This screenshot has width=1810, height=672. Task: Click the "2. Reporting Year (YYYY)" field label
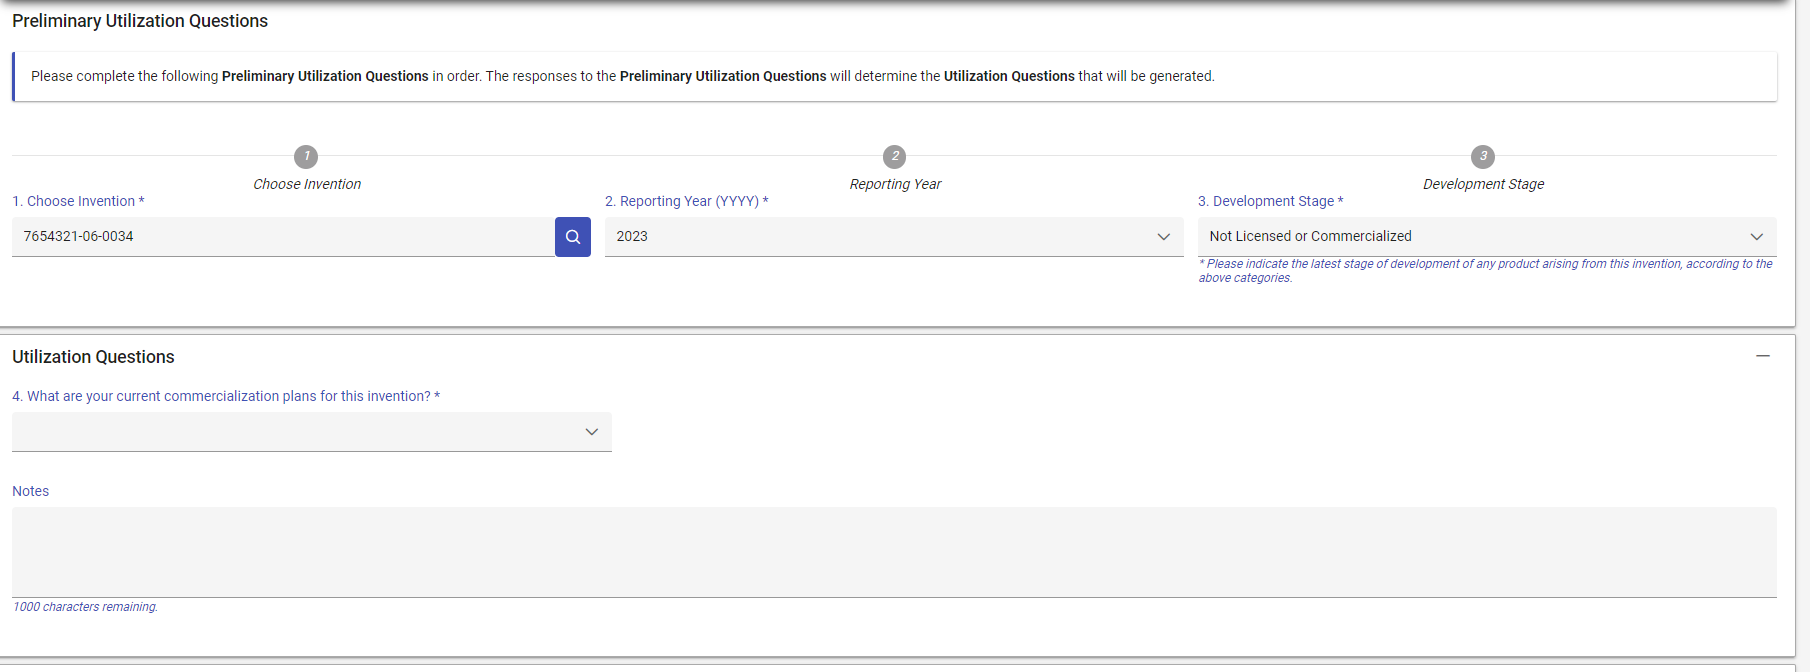(x=686, y=201)
